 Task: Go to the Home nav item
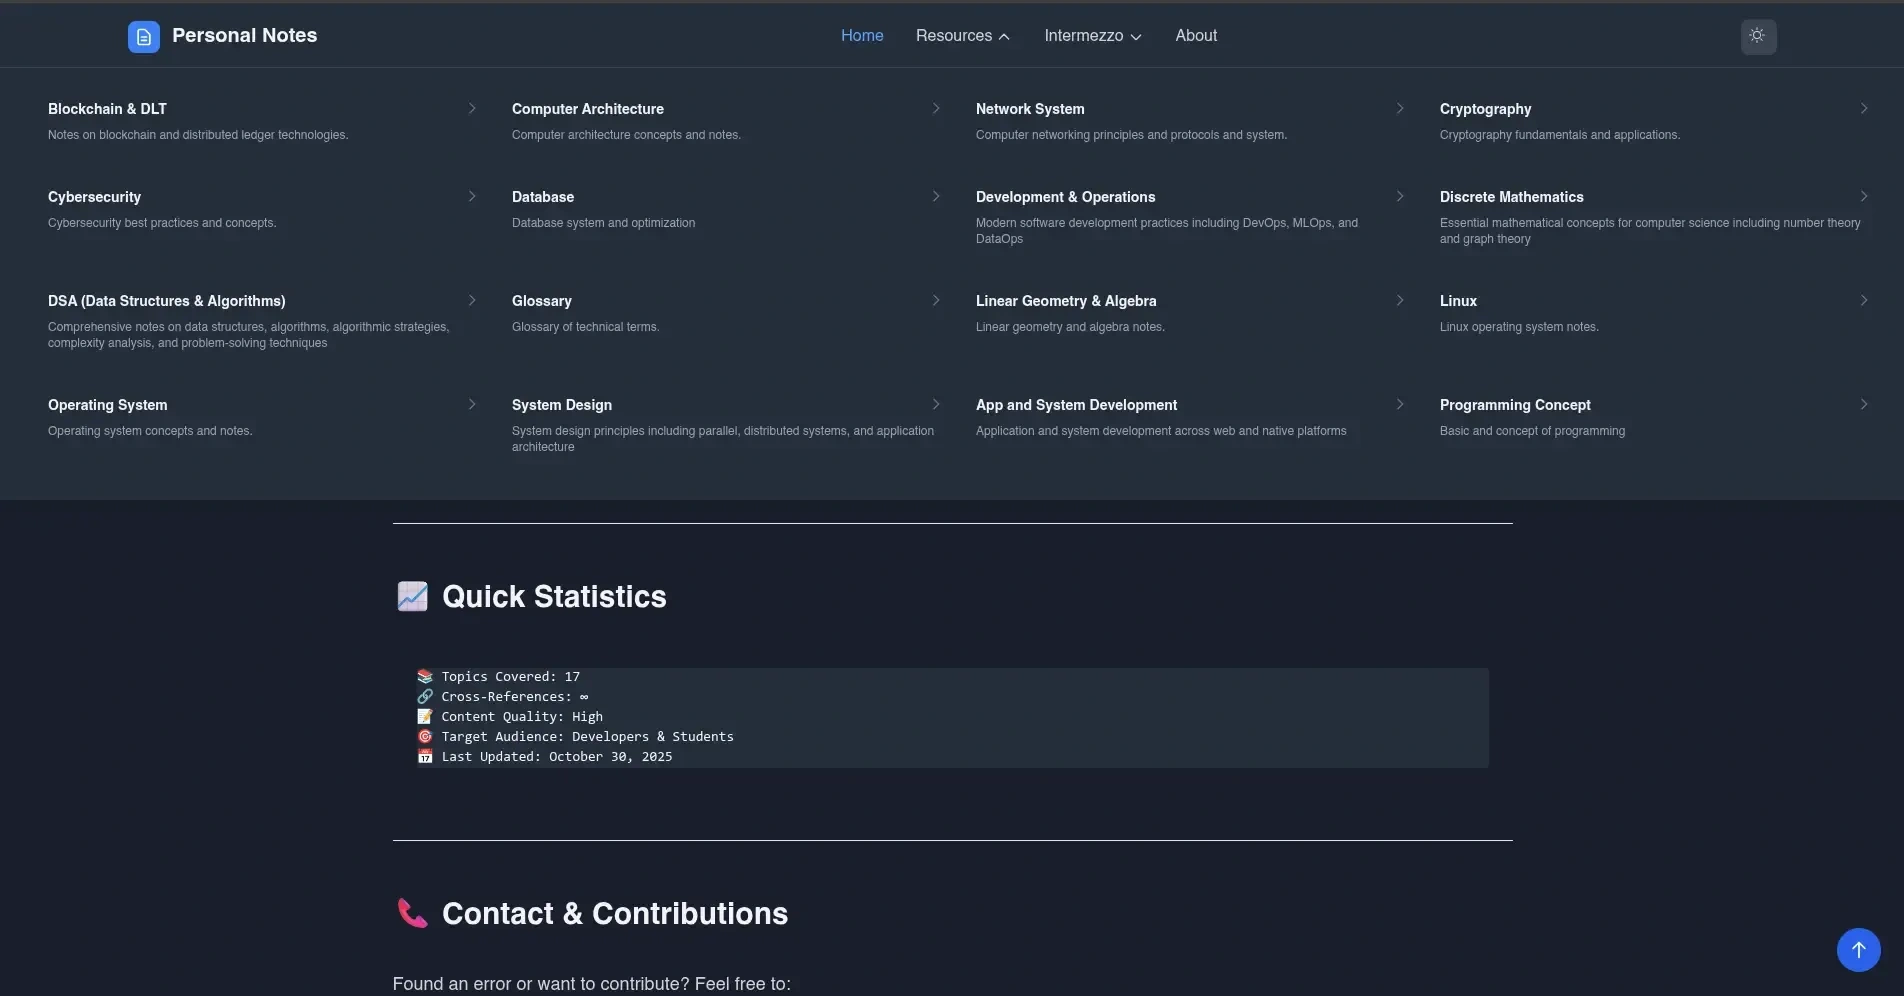[862, 36]
